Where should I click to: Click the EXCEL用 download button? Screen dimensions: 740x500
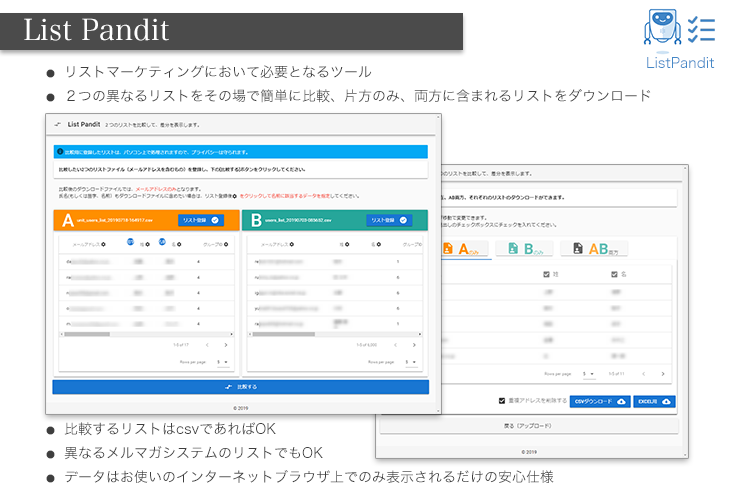(x=654, y=401)
